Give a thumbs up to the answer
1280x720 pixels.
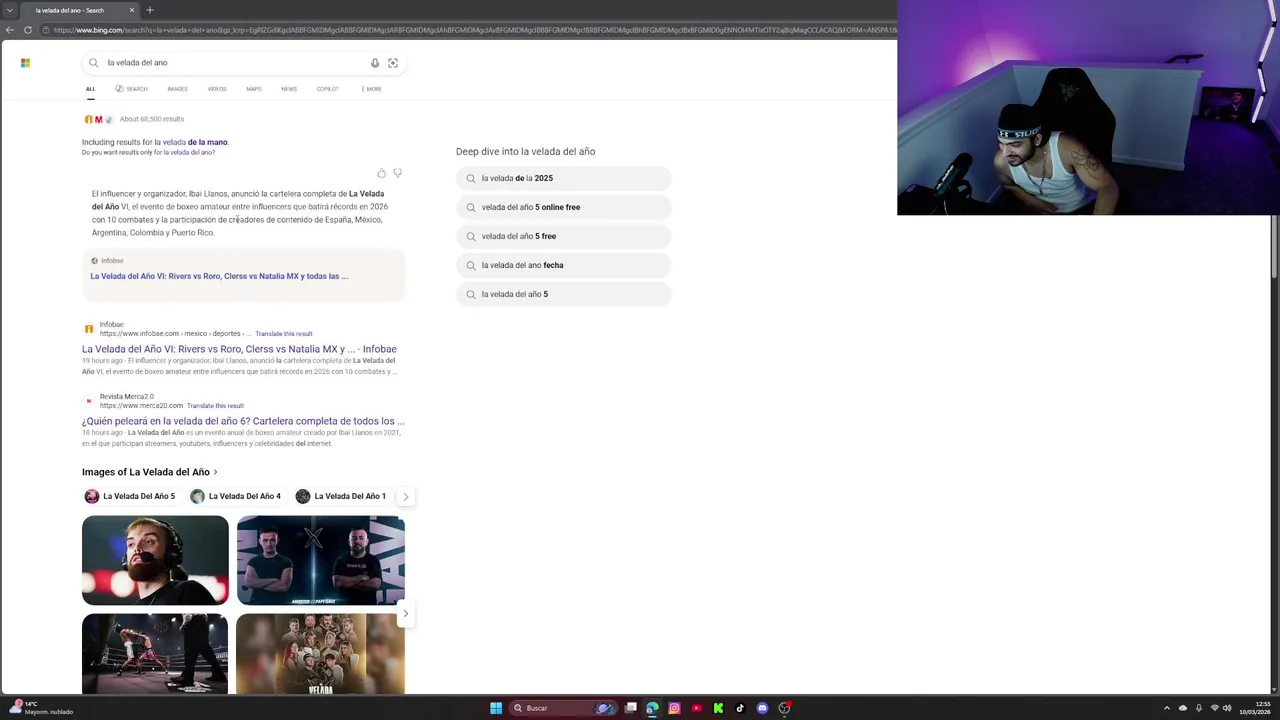[382, 173]
